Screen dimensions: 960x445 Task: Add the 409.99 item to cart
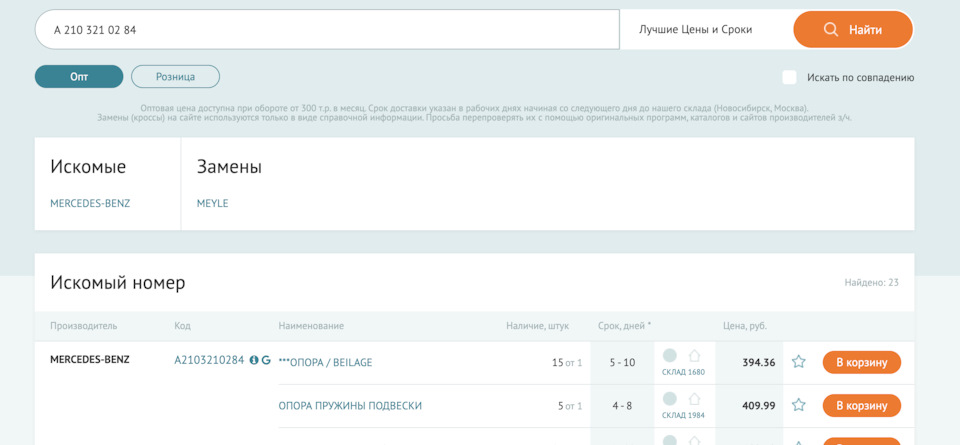click(861, 405)
